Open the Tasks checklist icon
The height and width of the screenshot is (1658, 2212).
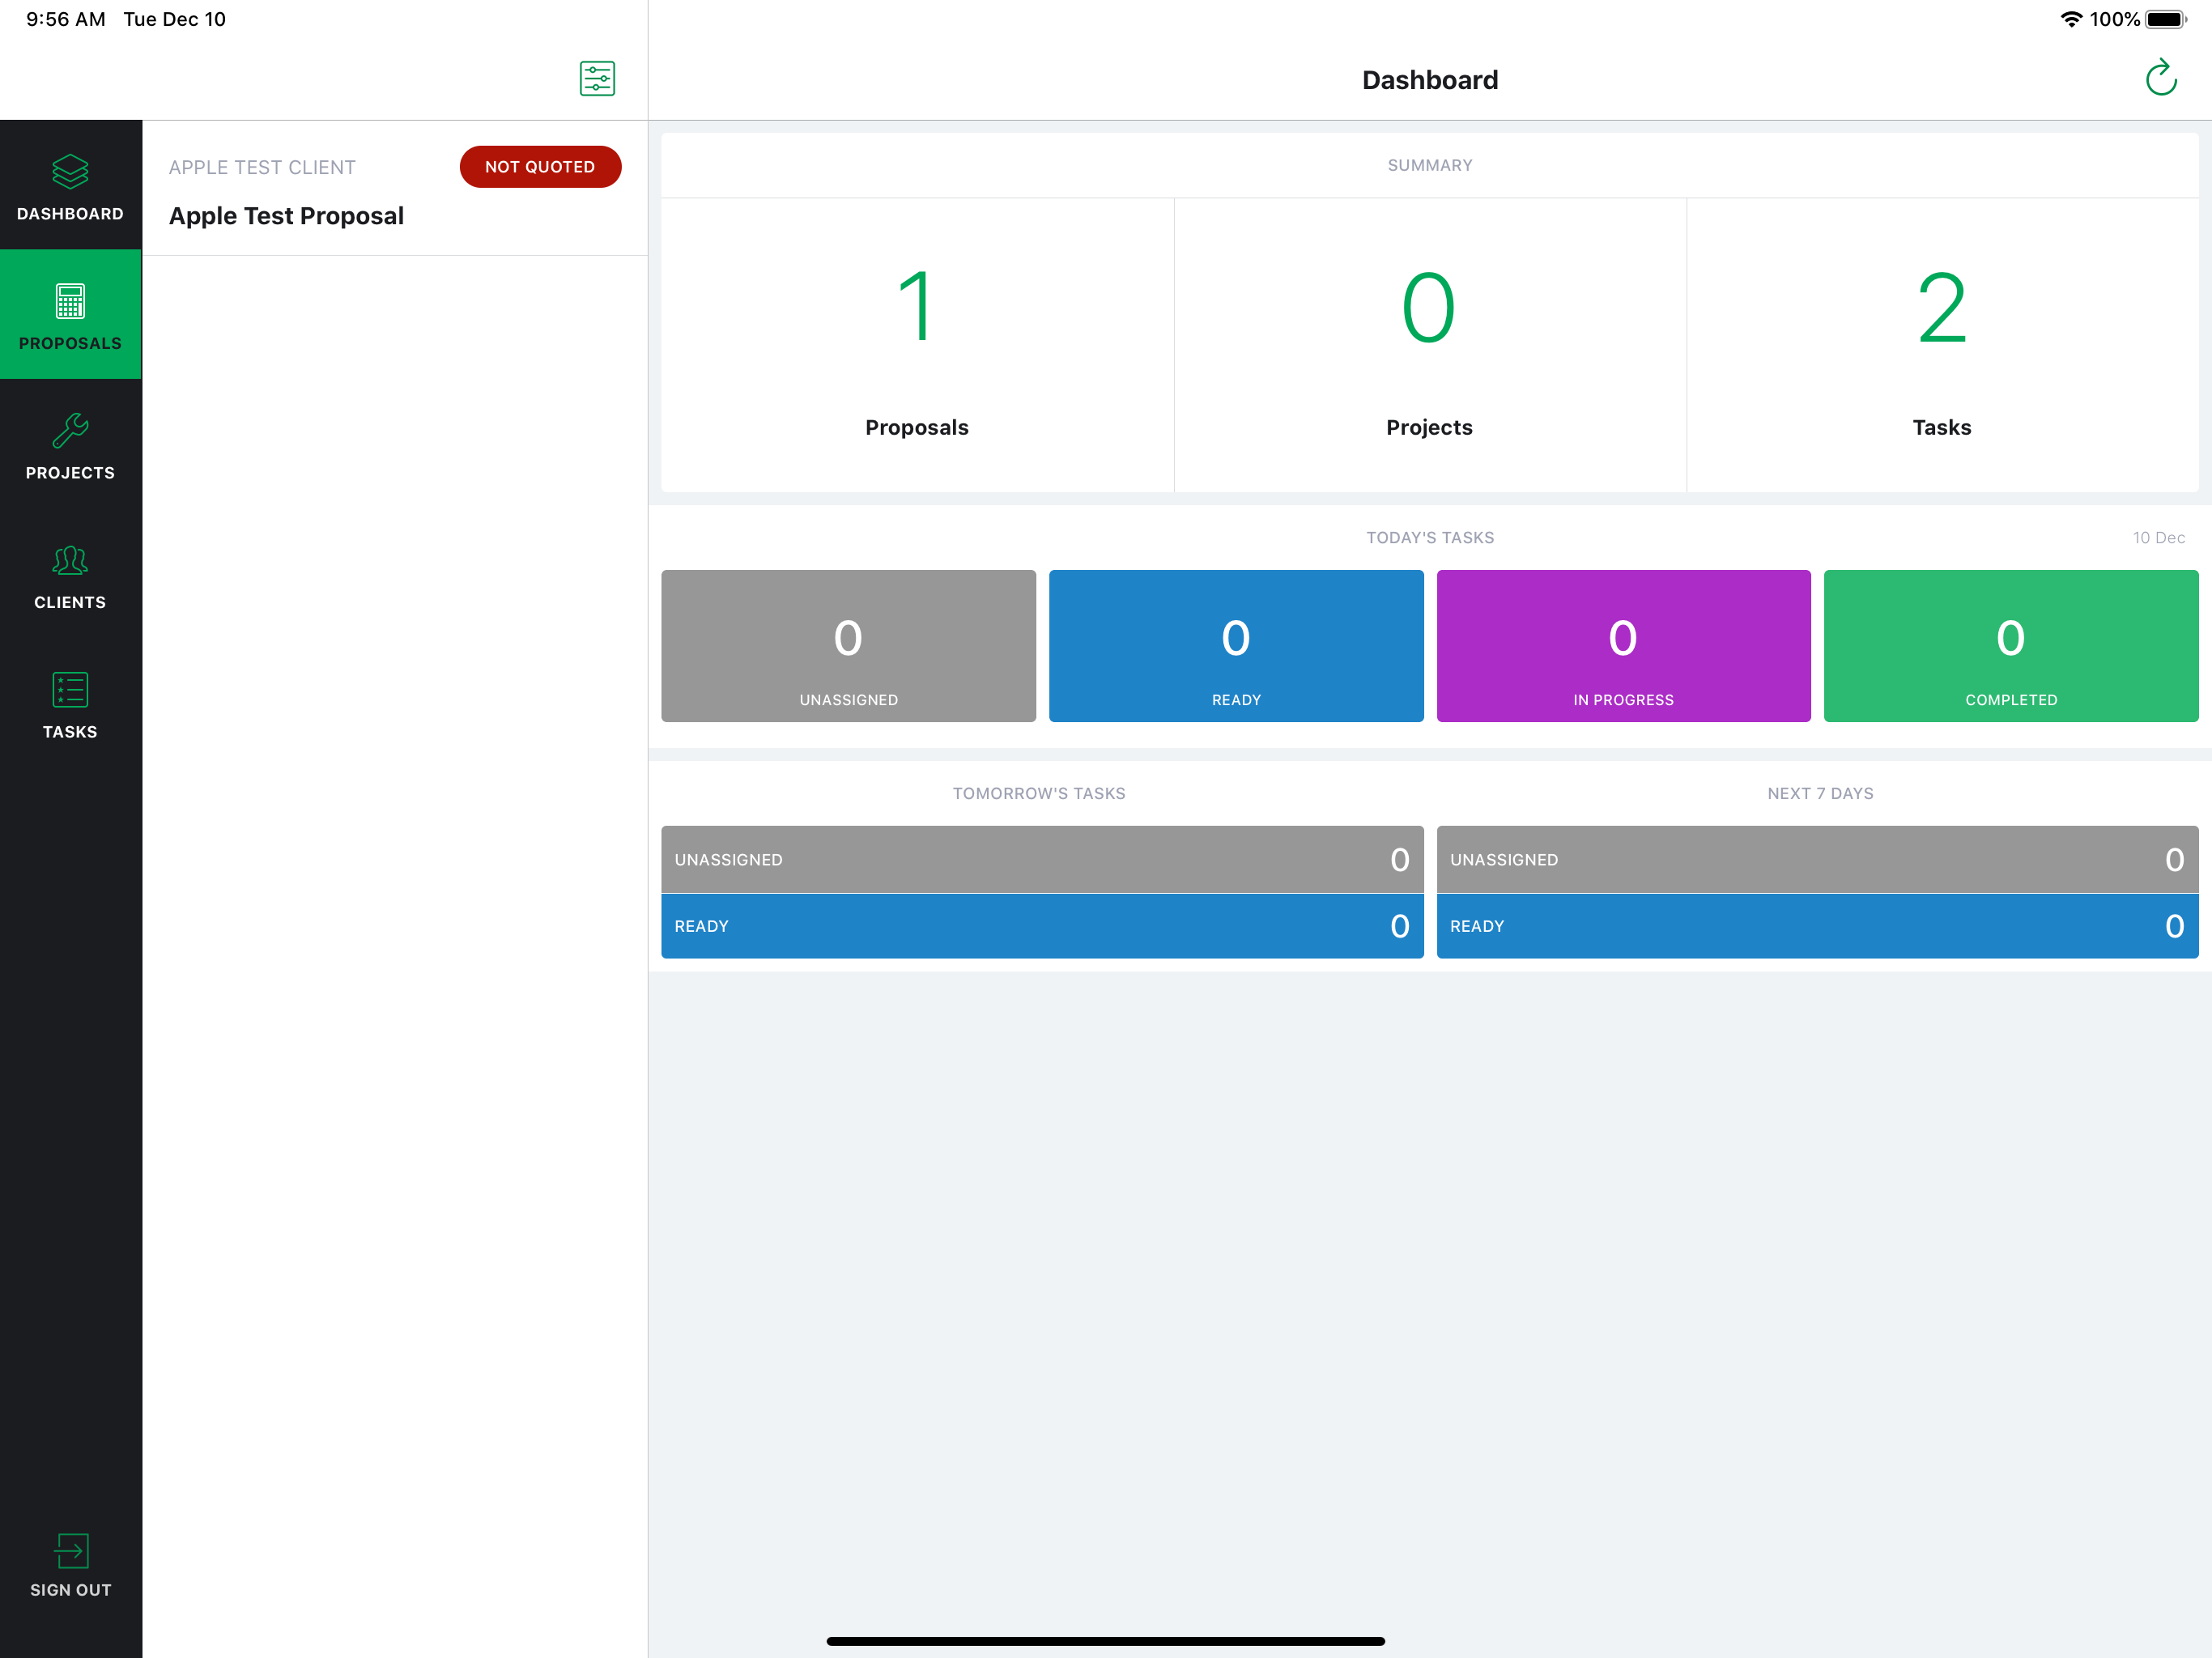[70, 690]
